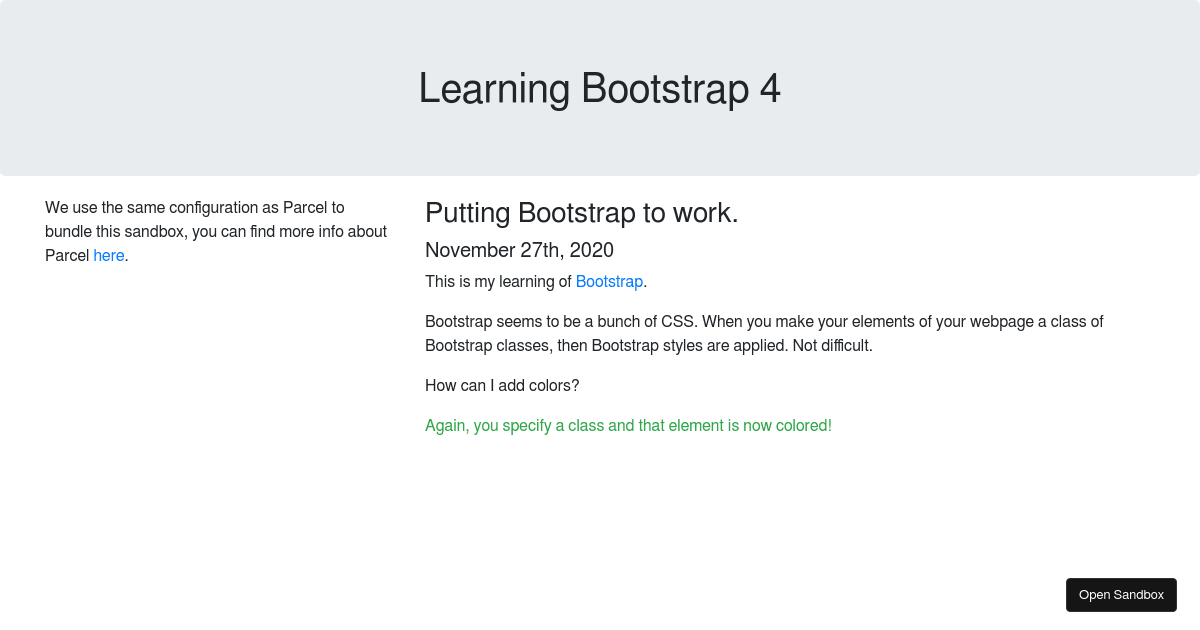Click the word "Putting" in the article heading
The image size is (1200, 630).
pos(468,213)
